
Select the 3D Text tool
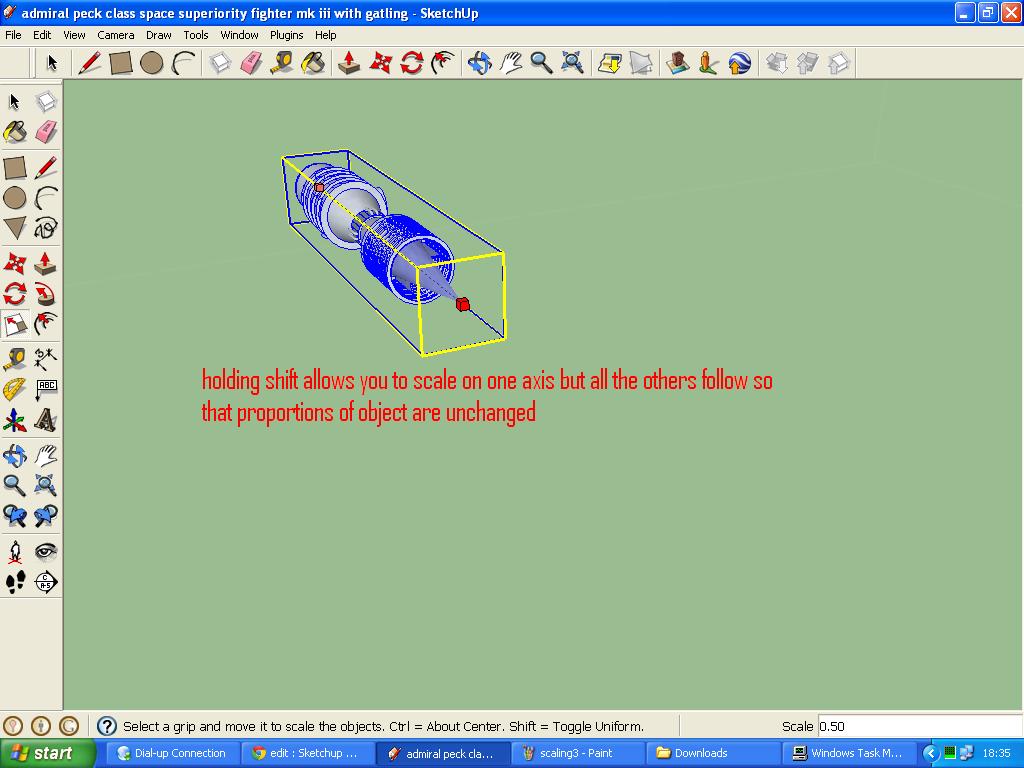pyautogui.click(x=46, y=420)
